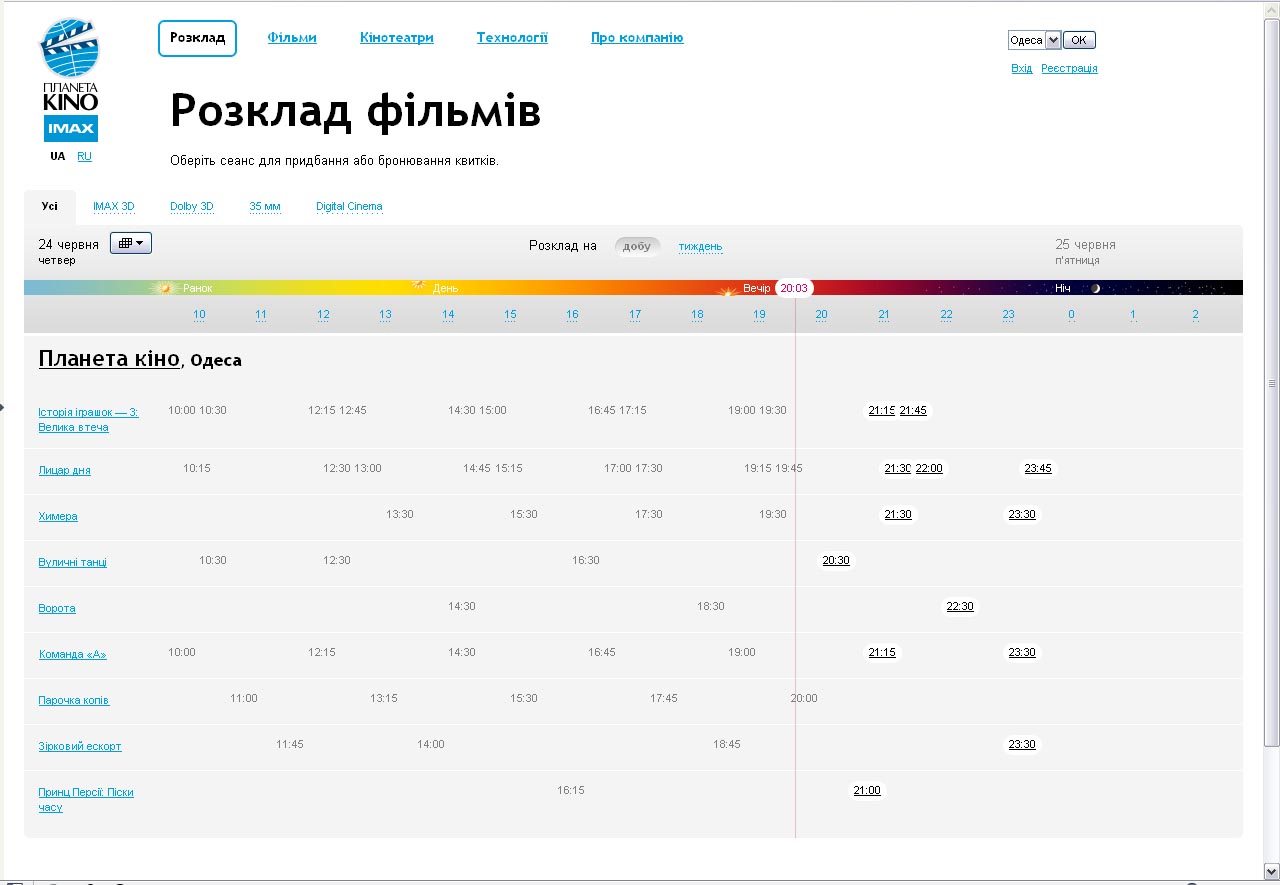Select the добу schedule view

(637, 246)
